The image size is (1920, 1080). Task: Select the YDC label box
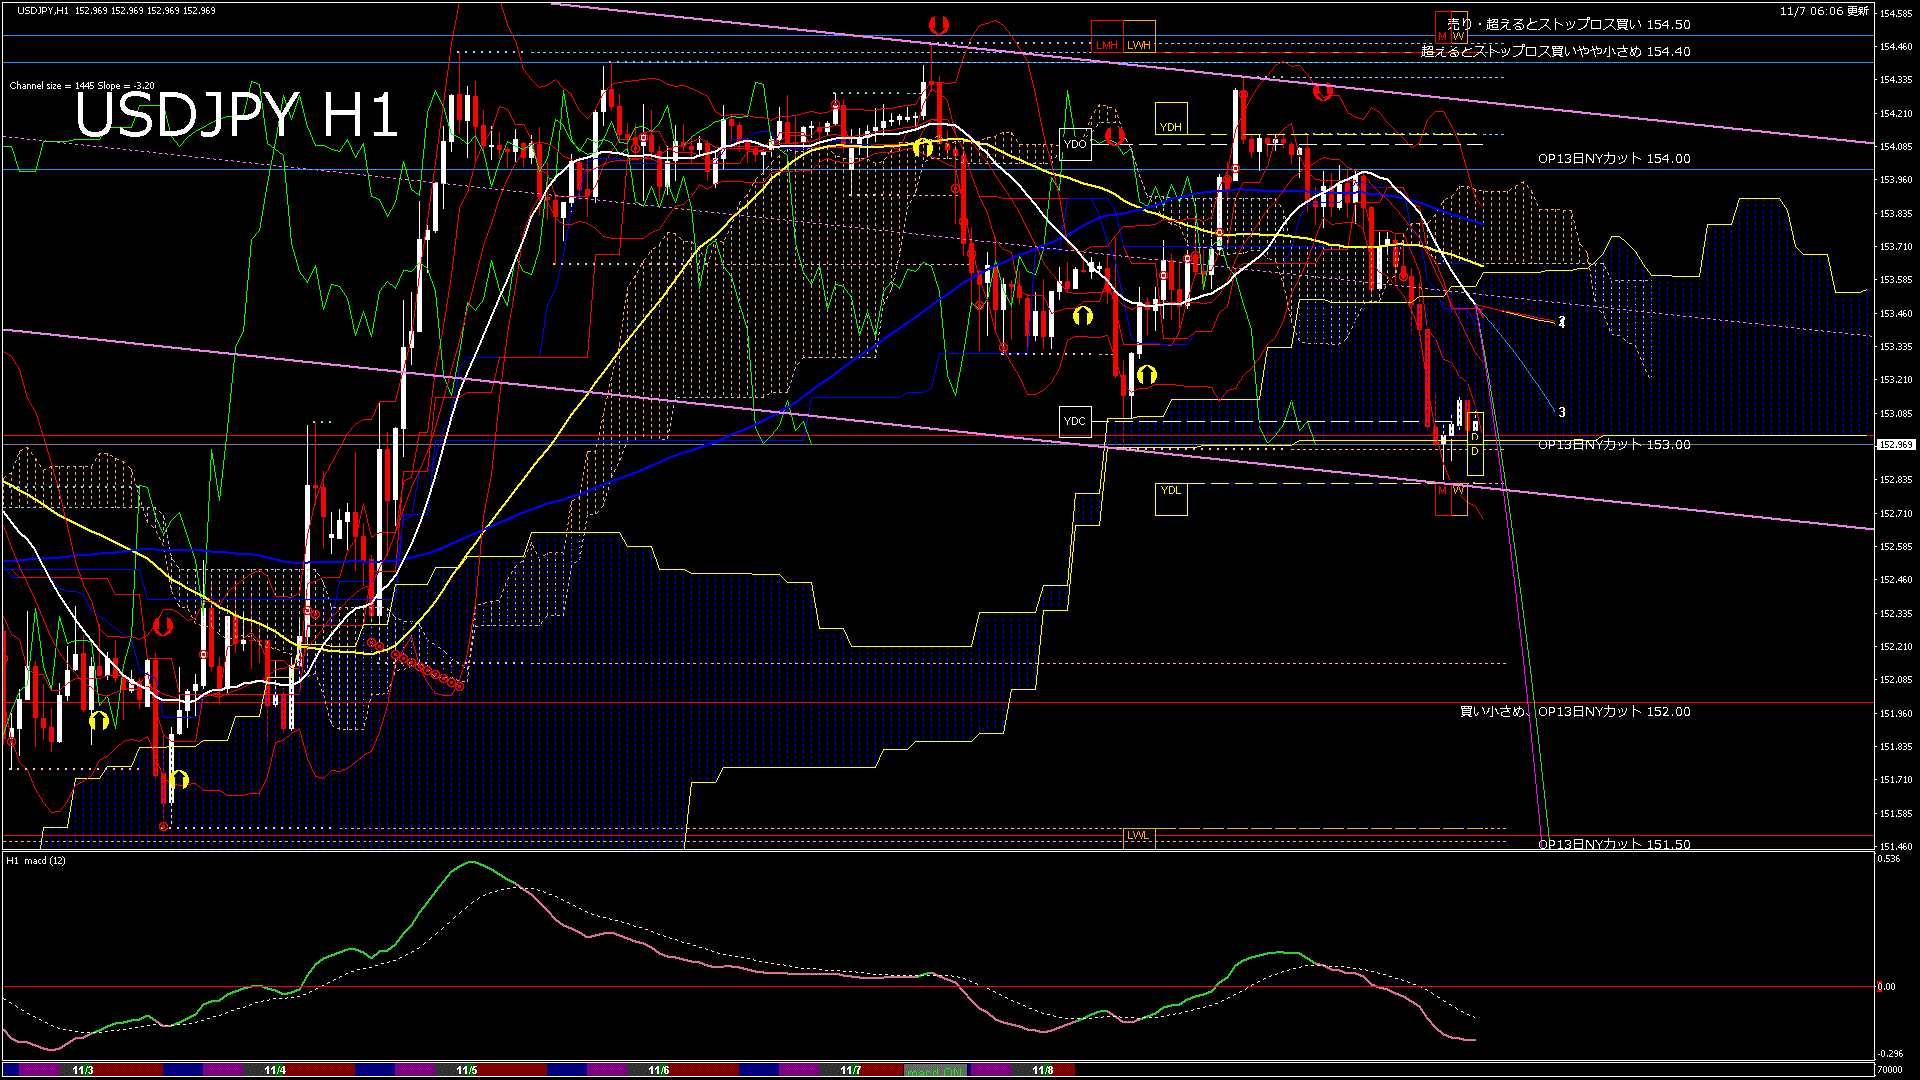tap(1075, 421)
